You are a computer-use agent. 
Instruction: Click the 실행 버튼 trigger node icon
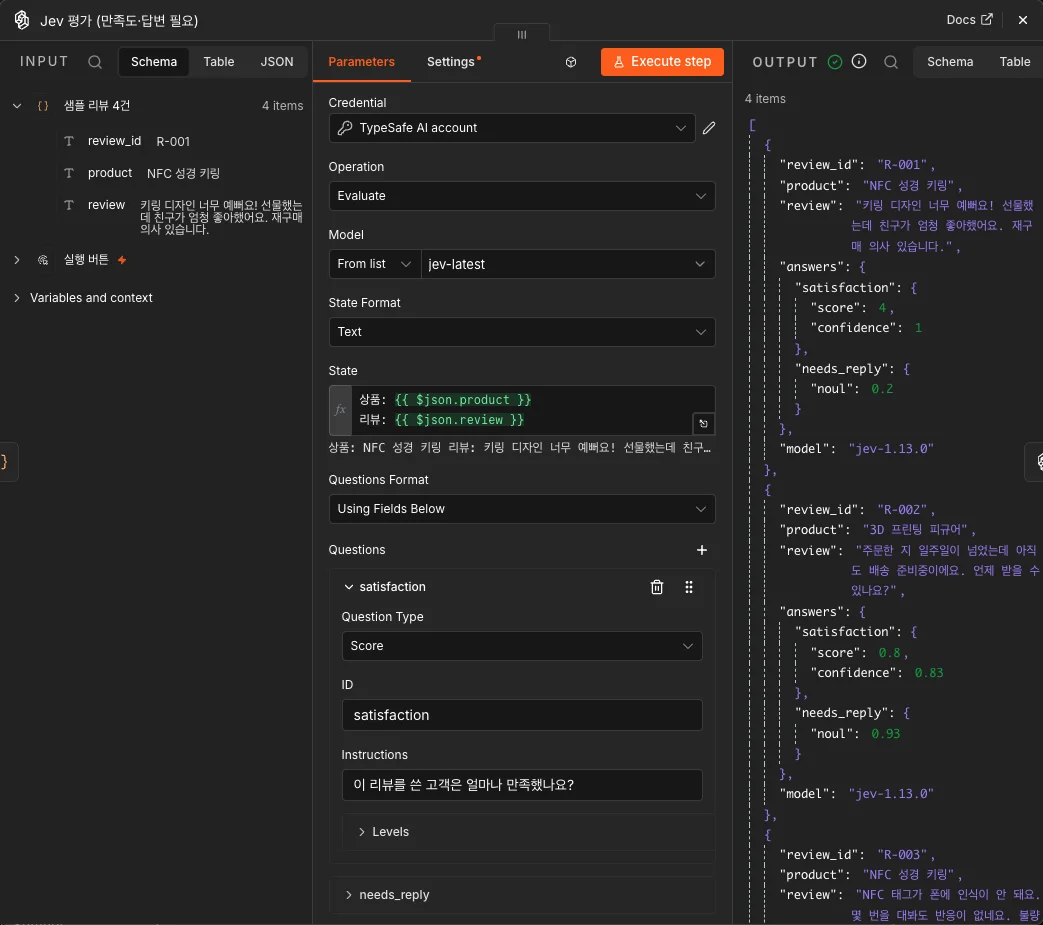(43, 260)
